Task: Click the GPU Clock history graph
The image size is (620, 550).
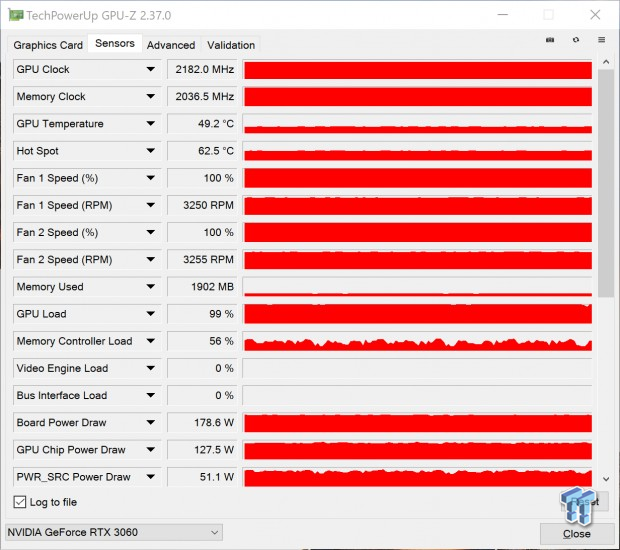Action: click(x=418, y=70)
